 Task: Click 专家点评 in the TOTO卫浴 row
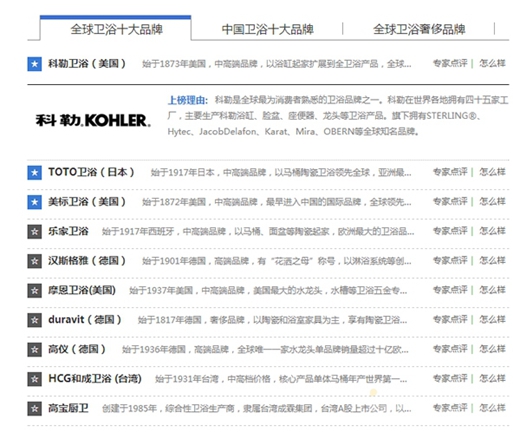450,172
